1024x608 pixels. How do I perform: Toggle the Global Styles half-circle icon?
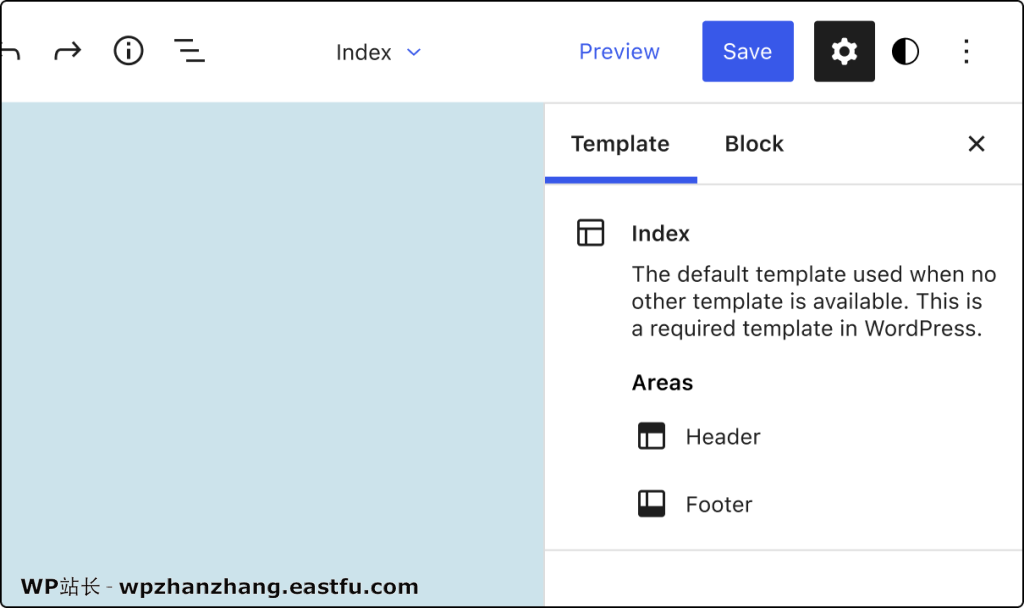905,51
